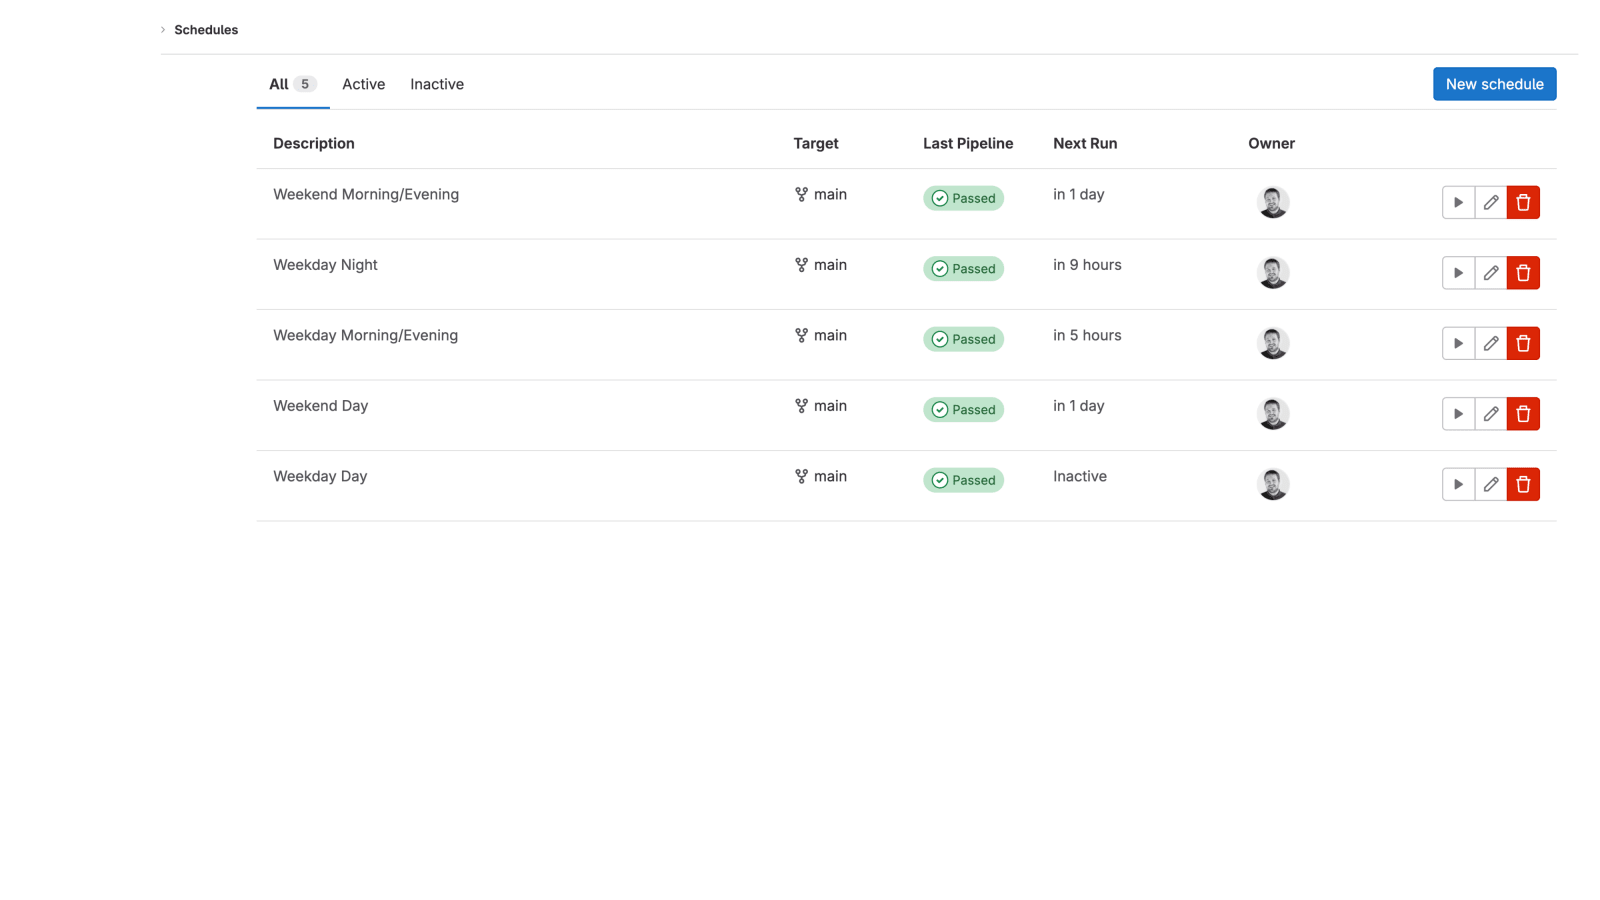
Task: Select the 'Weekday Morning/Evening' description text
Action: coord(365,336)
